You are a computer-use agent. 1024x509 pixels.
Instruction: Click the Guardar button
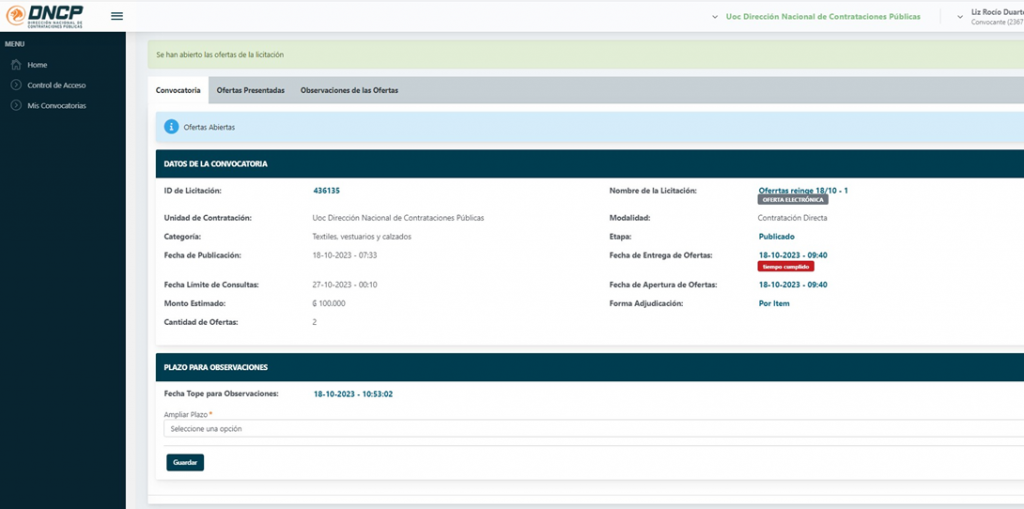(x=185, y=462)
